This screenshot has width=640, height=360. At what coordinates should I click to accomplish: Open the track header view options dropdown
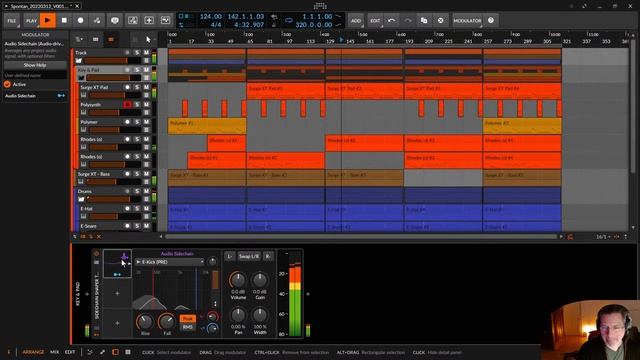pos(79,40)
